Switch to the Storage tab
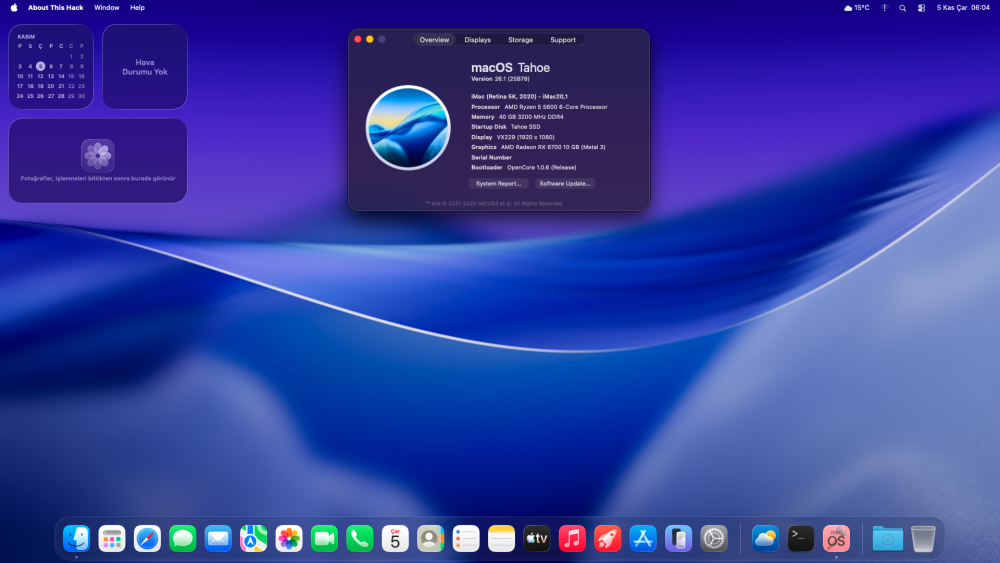This screenshot has height=563, width=1000. (x=520, y=40)
